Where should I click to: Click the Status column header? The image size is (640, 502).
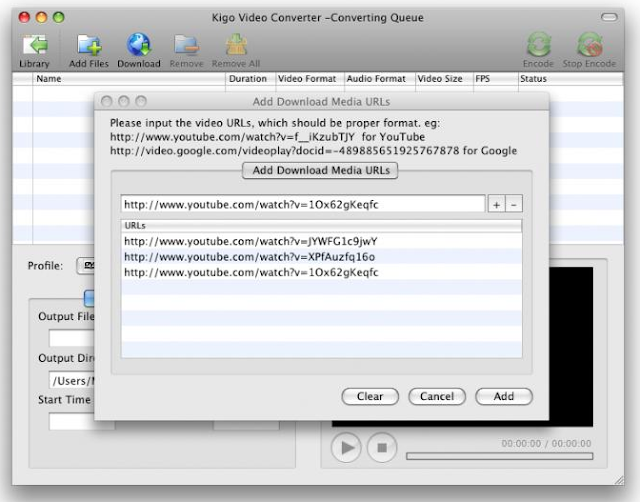[570, 79]
